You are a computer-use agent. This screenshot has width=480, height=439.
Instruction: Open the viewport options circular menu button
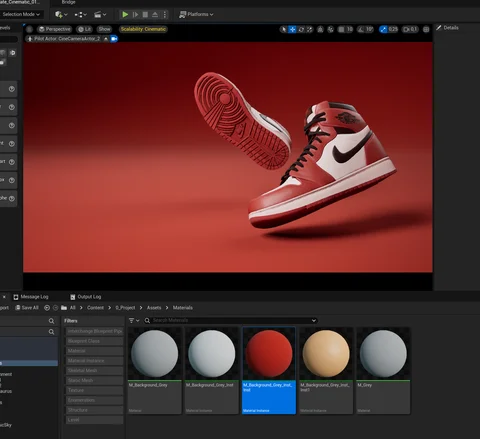tap(29, 29)
